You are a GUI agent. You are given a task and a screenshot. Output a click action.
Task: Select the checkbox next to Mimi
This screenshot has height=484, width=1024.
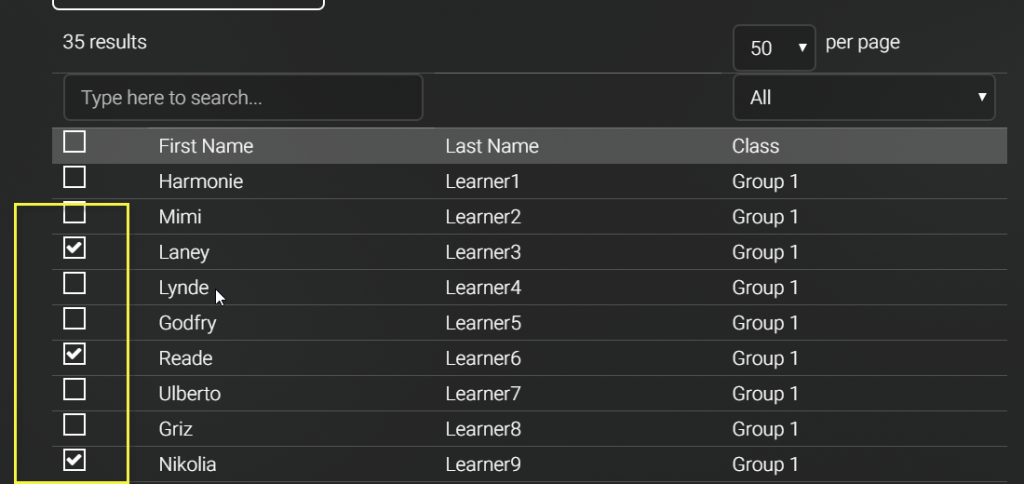click(x=74, y=212)
